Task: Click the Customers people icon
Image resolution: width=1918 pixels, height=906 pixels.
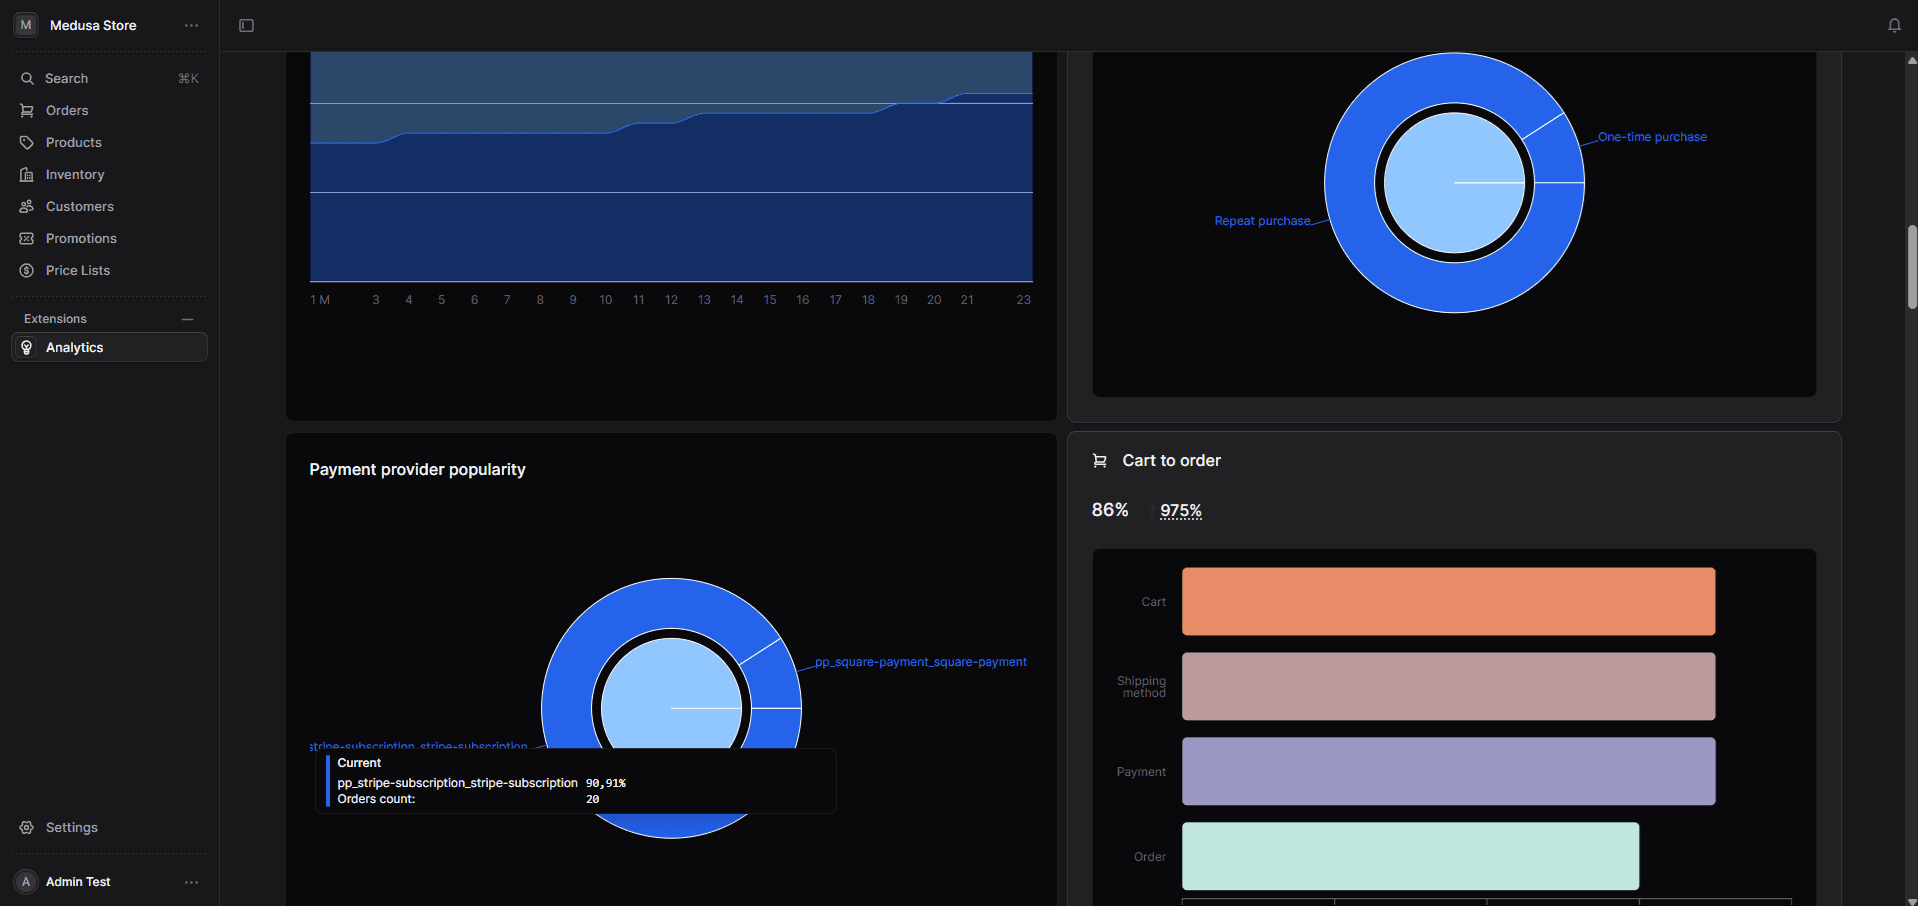Action: click(x=27, y=207)
